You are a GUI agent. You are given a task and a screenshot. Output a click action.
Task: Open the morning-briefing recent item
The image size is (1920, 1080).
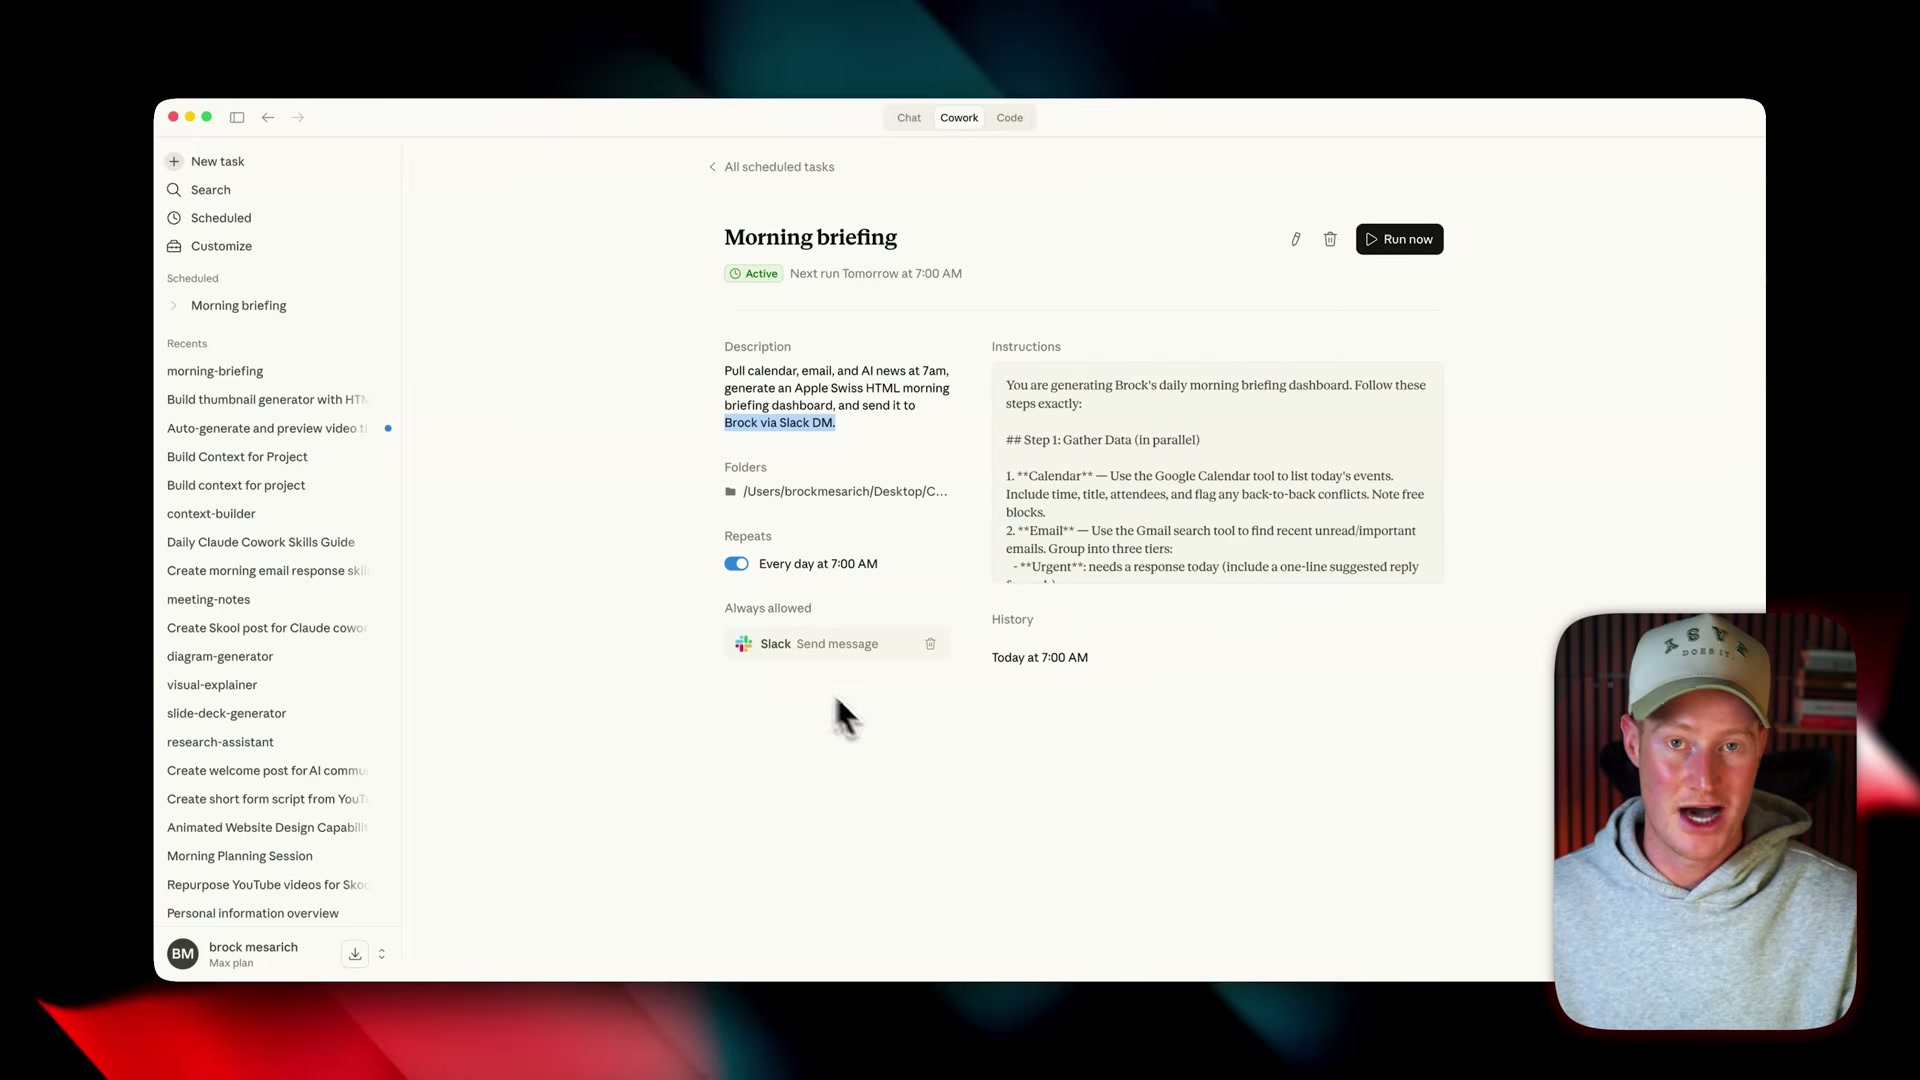[215, 371]
